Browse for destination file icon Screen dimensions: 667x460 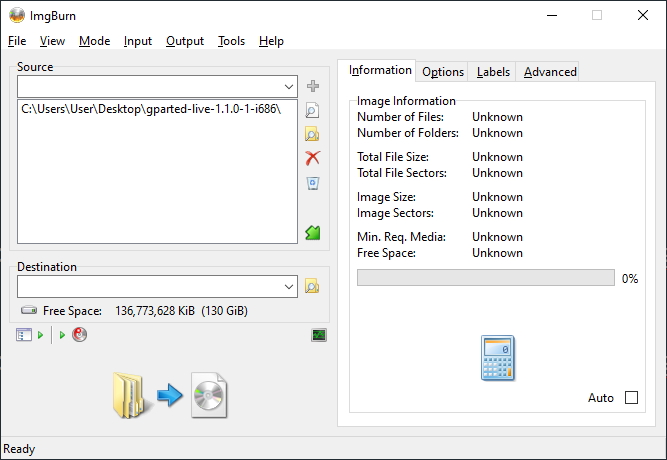coord(312,286)
